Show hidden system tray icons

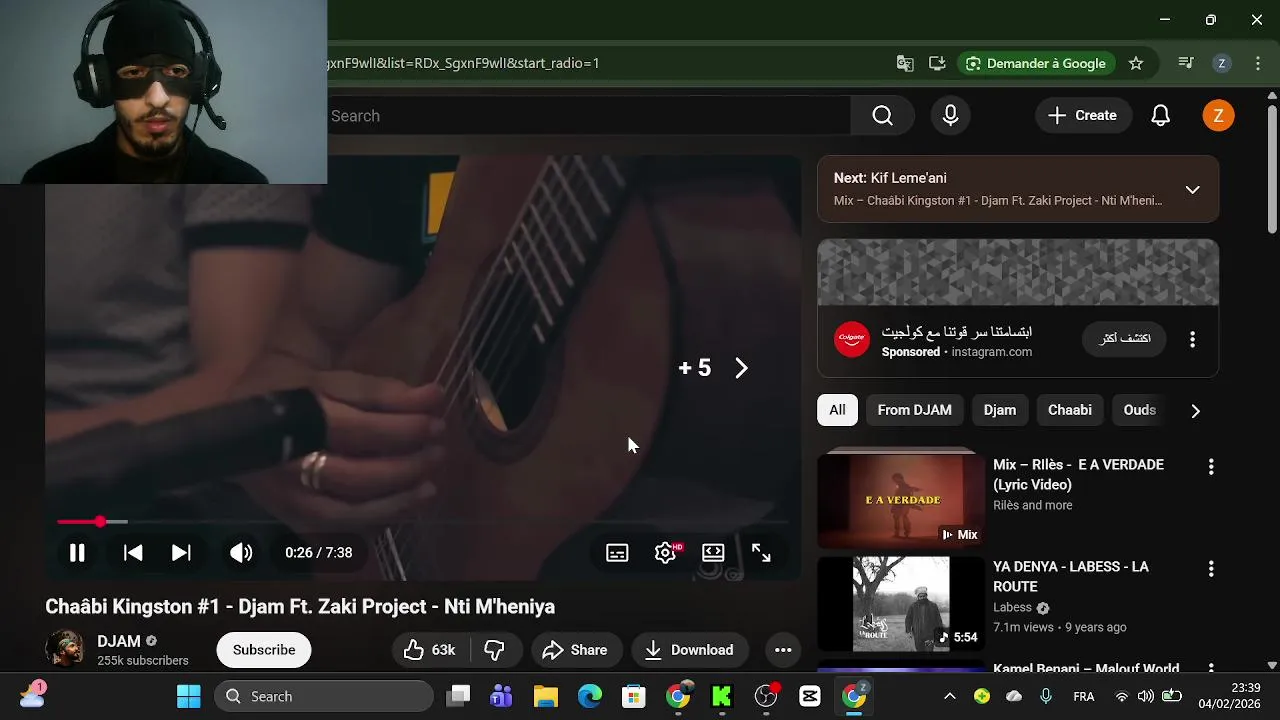pos(950,696)
